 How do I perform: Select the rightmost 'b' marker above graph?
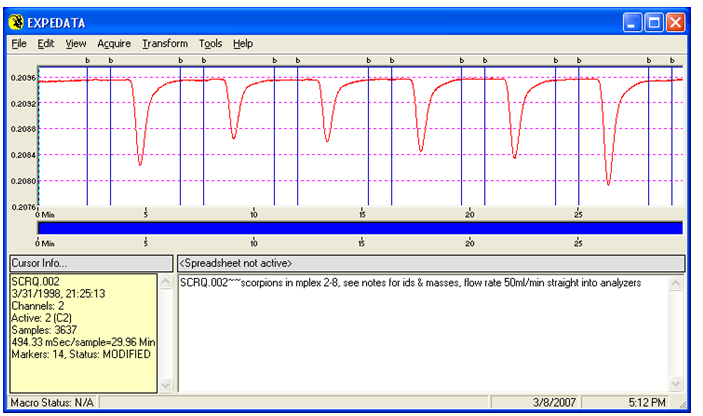coord(672,61)
